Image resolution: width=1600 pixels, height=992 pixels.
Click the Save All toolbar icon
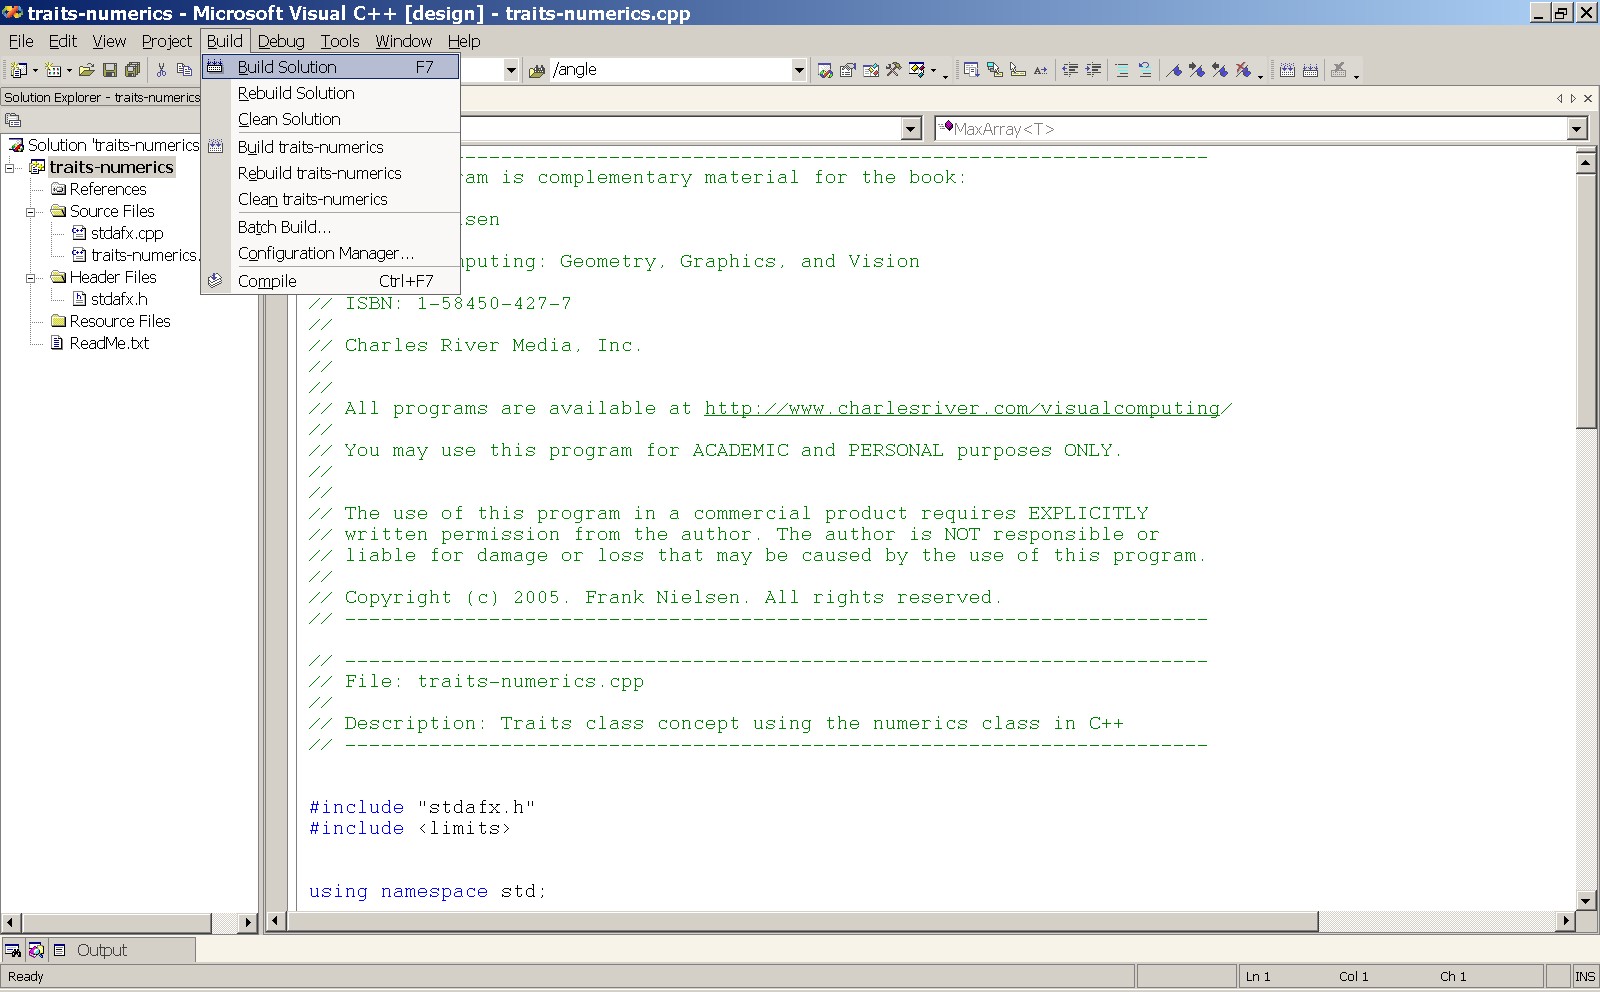click(x=132, y=70)
